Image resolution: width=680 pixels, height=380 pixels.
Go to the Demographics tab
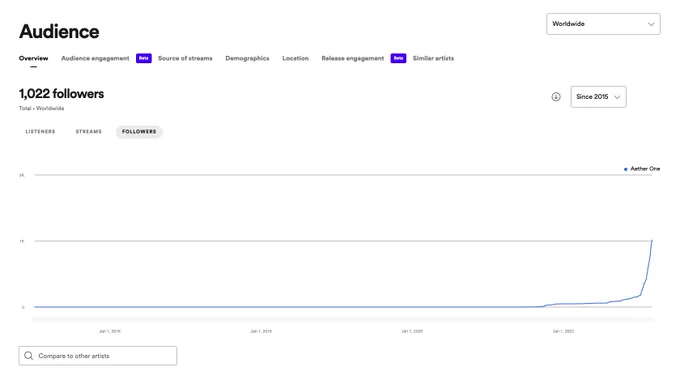coord(247,58)
